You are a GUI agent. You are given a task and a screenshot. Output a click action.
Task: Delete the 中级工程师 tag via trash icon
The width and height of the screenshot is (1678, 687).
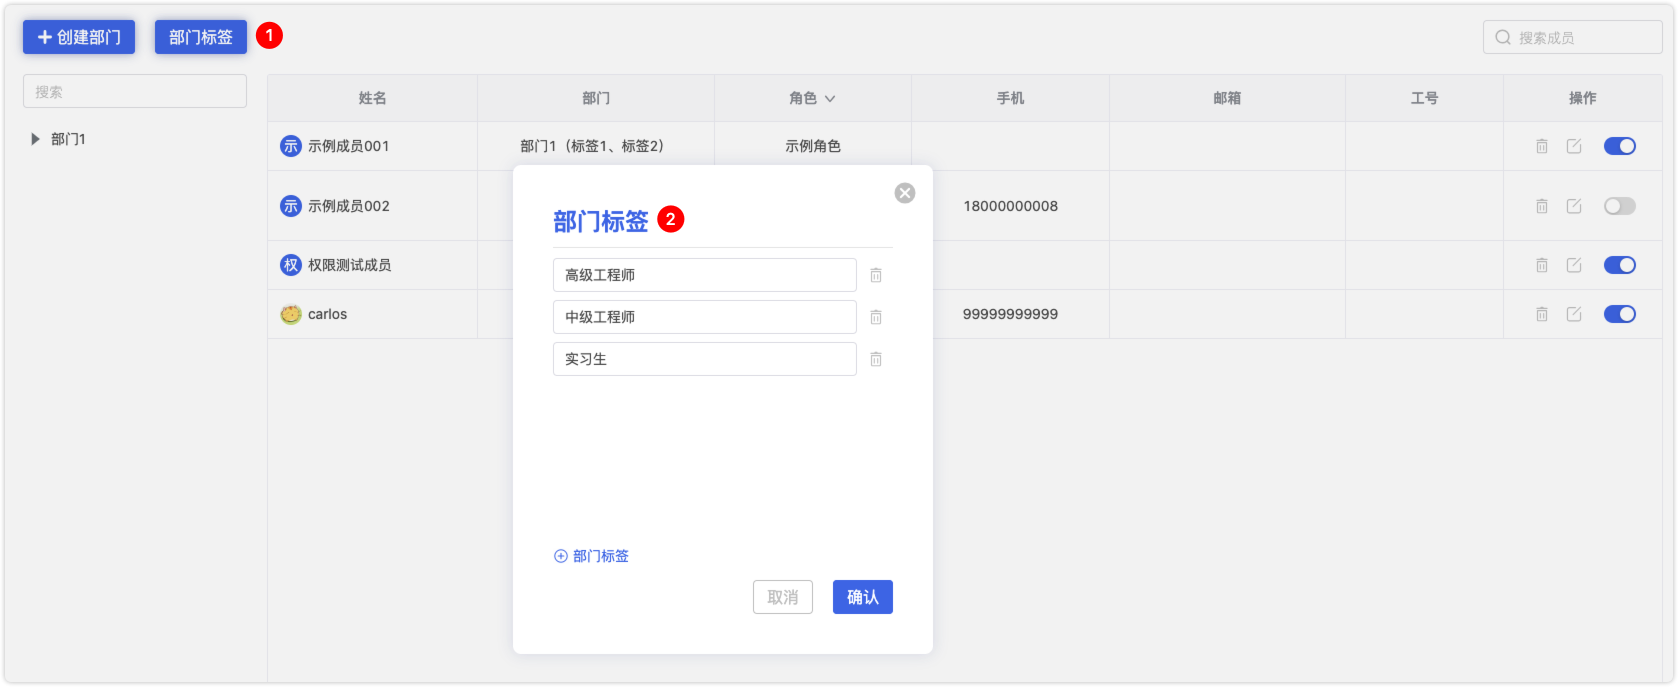[876, 317]
